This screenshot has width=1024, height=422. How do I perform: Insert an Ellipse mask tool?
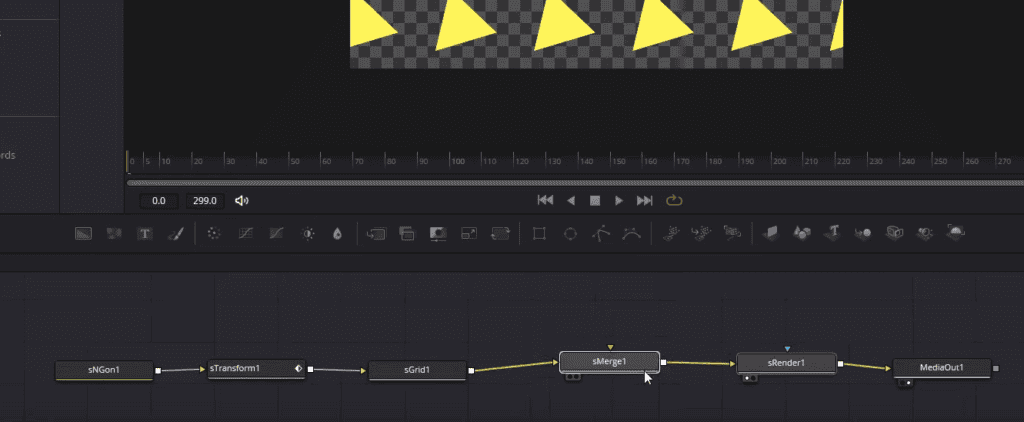coord(570,233)
